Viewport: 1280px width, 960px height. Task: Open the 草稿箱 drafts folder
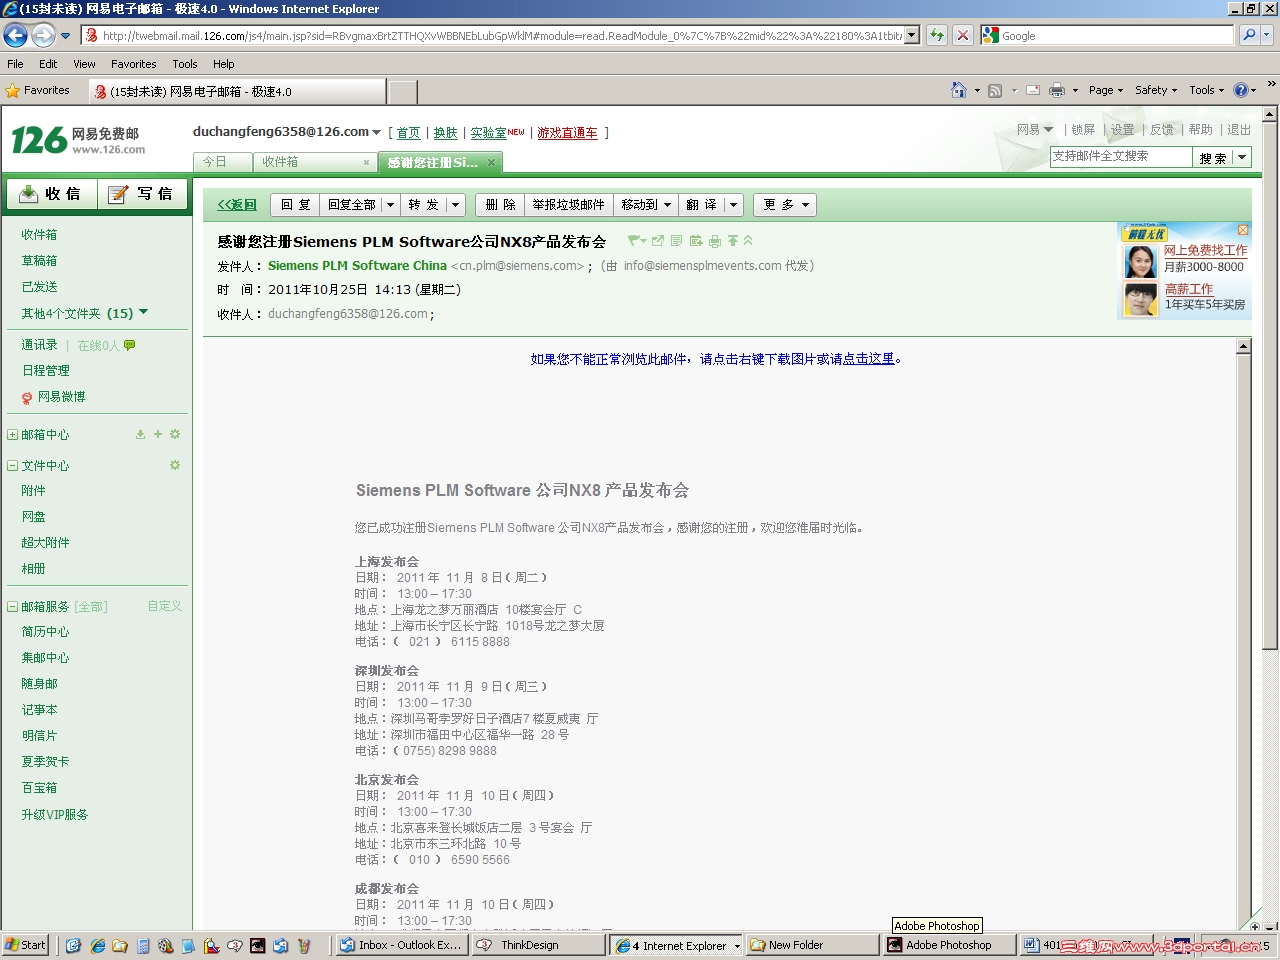coord(39,261)
